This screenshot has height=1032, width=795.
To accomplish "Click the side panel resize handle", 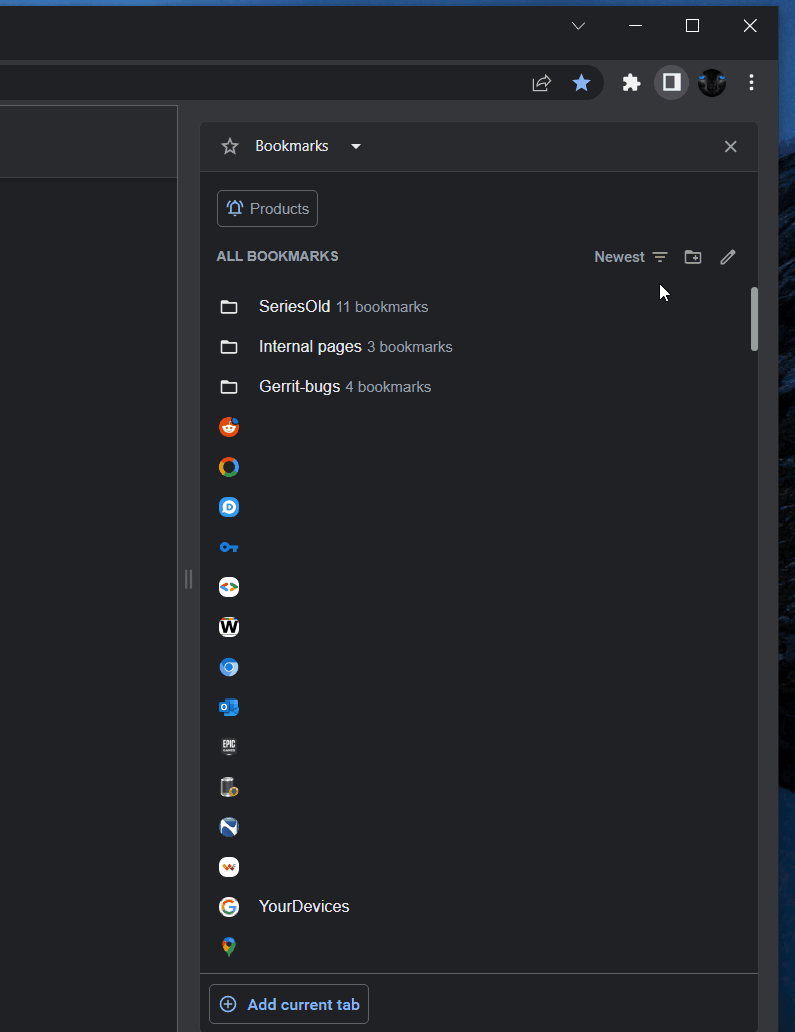I will tap(189, 579).
